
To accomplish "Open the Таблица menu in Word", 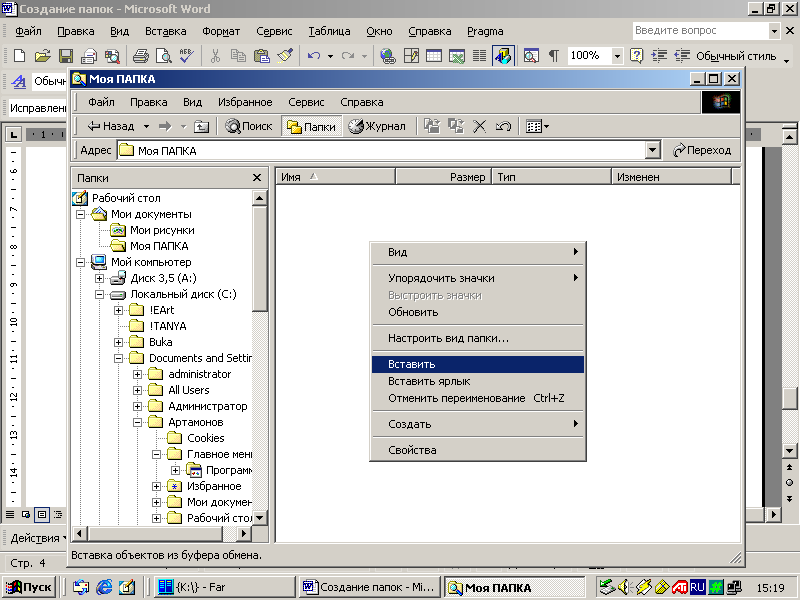I will point(329,31).
